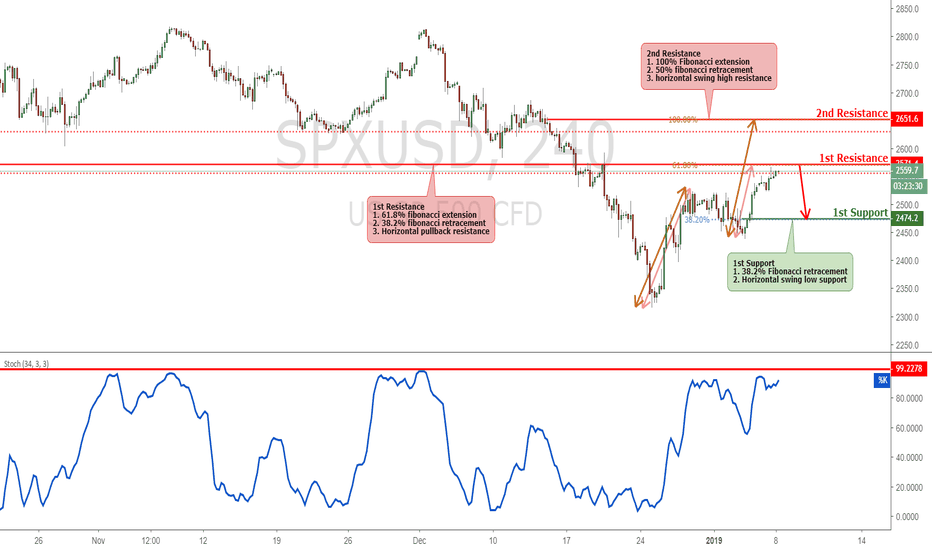Click the 2450.0 price axis label
The height and width of the screenshot is (550, 932).
click(908, 233)
